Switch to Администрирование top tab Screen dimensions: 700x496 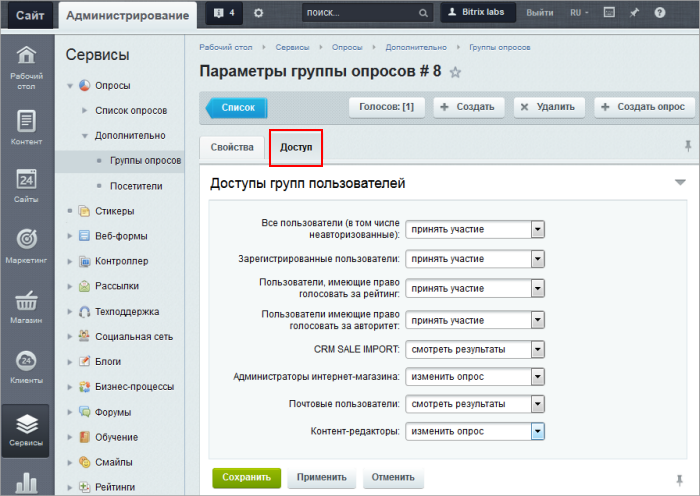(128, 16)
